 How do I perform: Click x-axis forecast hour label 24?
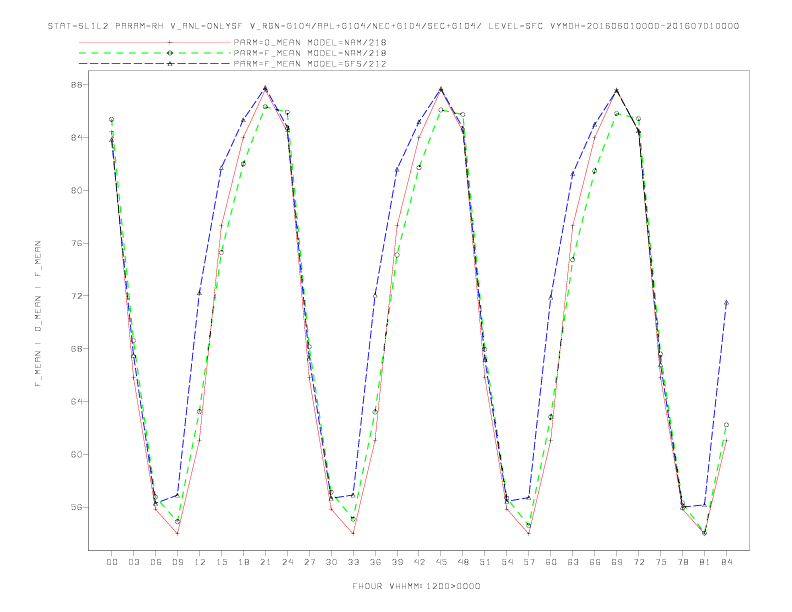287,562
